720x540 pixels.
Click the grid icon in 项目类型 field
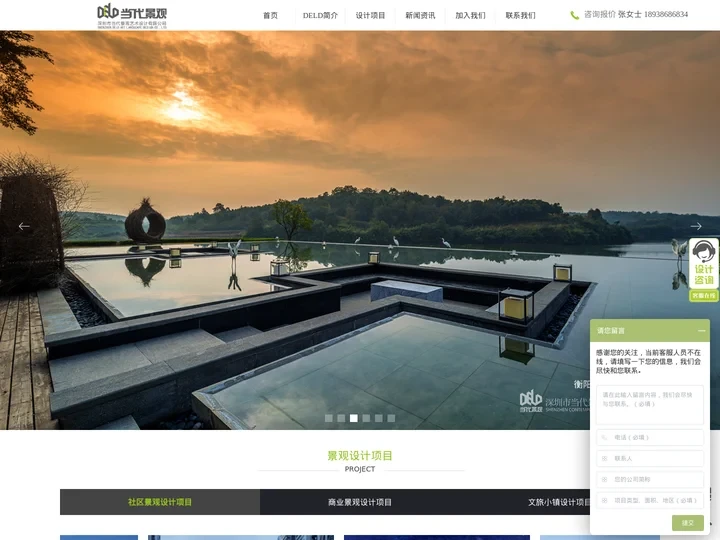pyautogui.click(x=604, y=501)
